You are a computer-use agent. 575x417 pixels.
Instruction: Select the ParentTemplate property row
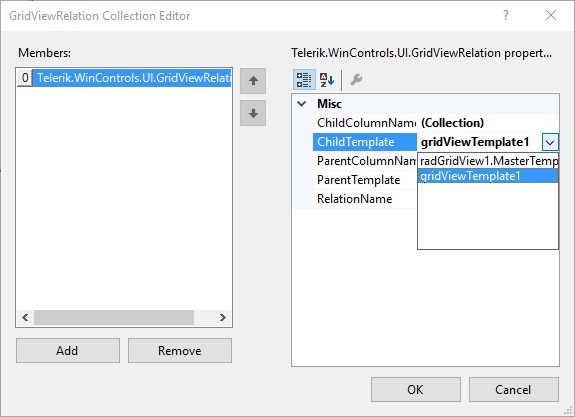click(x=365, y=180)
